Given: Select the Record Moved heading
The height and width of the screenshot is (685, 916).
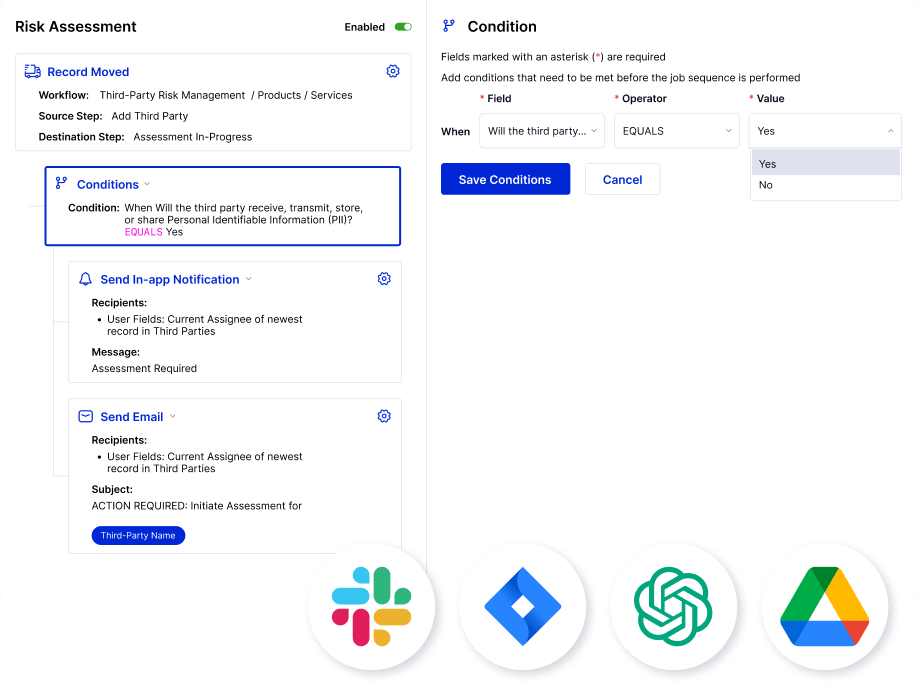Looking at the screenshot, I should coord(88,72).
